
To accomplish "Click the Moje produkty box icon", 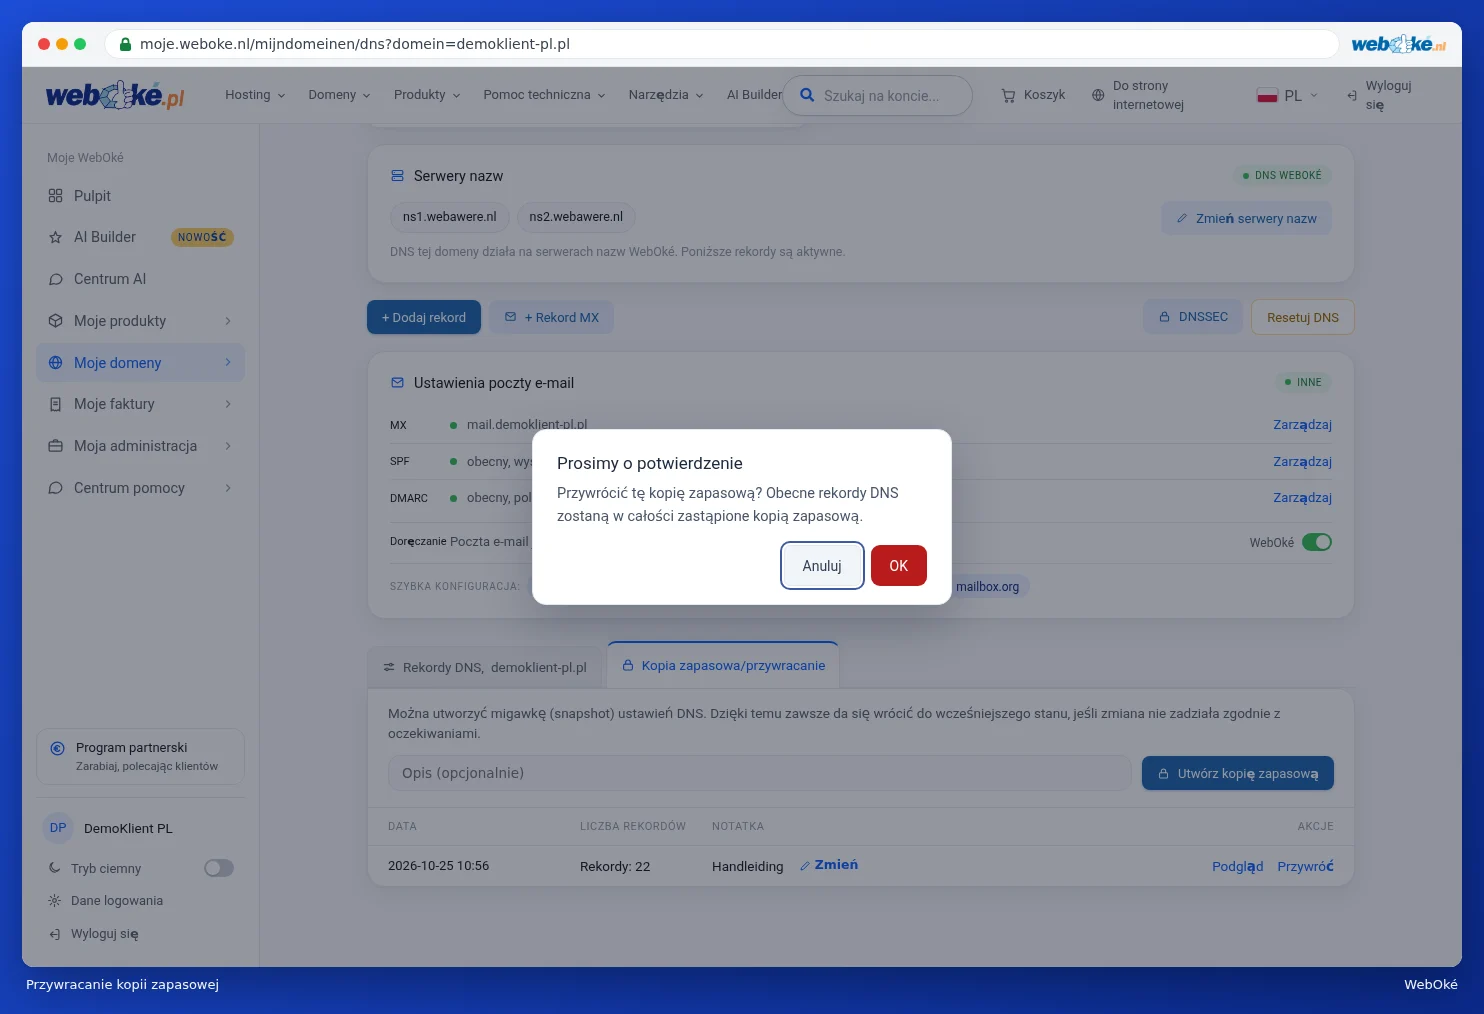I will (55, 321).
